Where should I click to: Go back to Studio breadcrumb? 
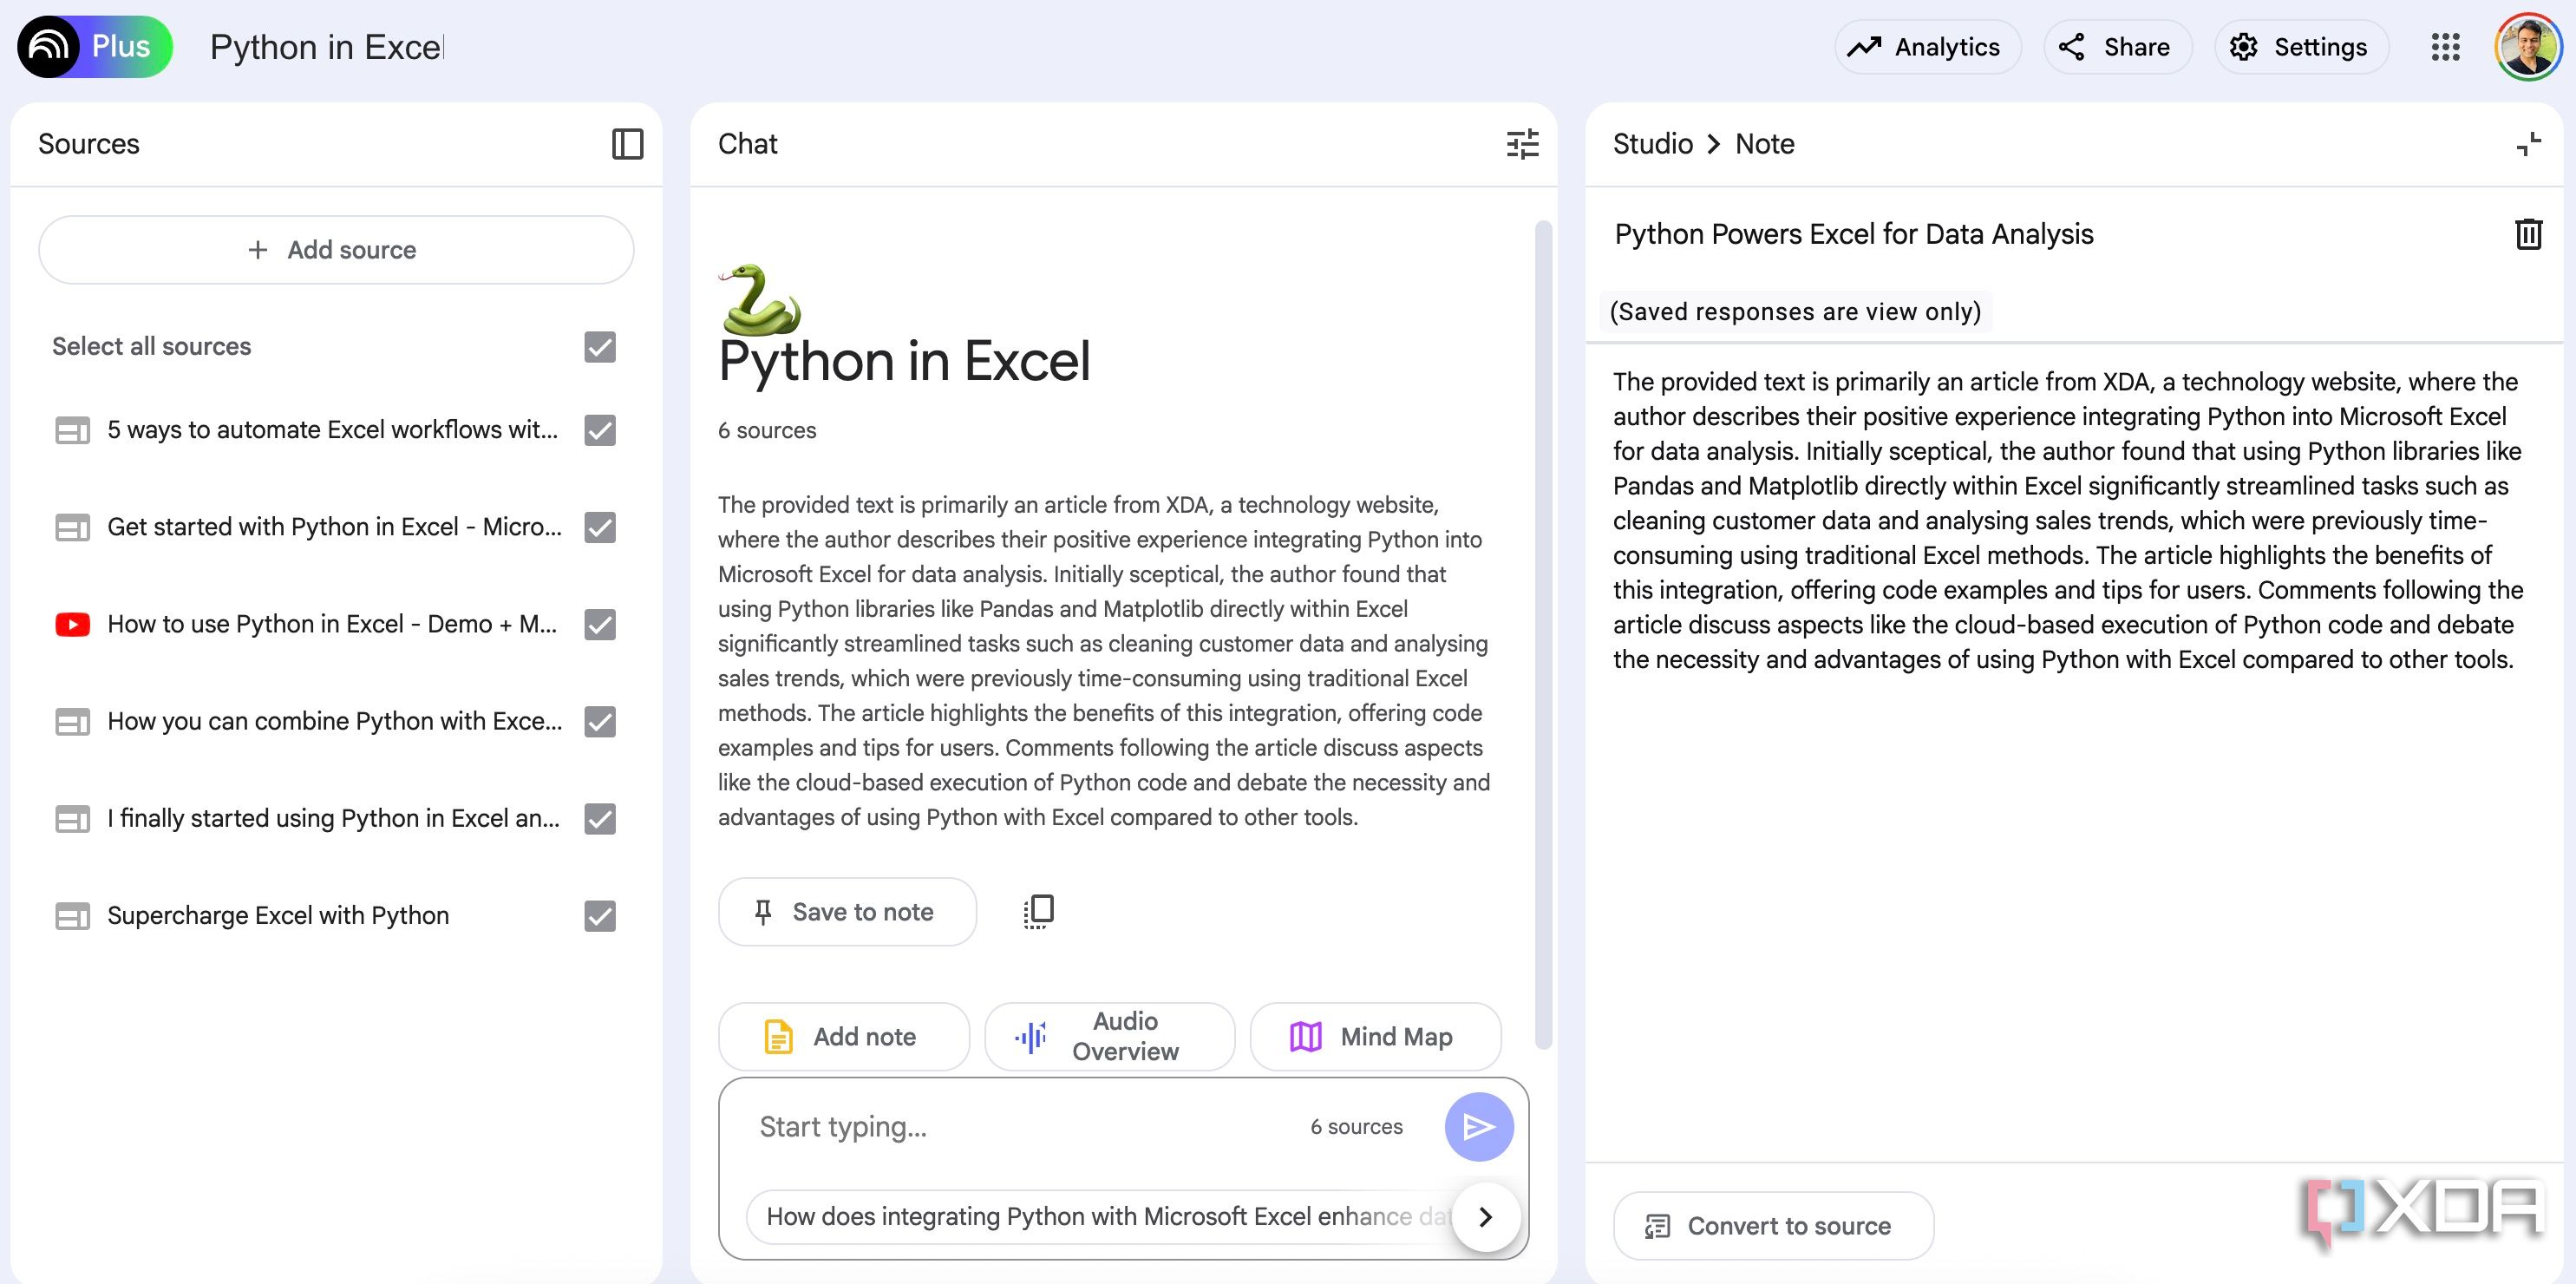coord(1652,144)
